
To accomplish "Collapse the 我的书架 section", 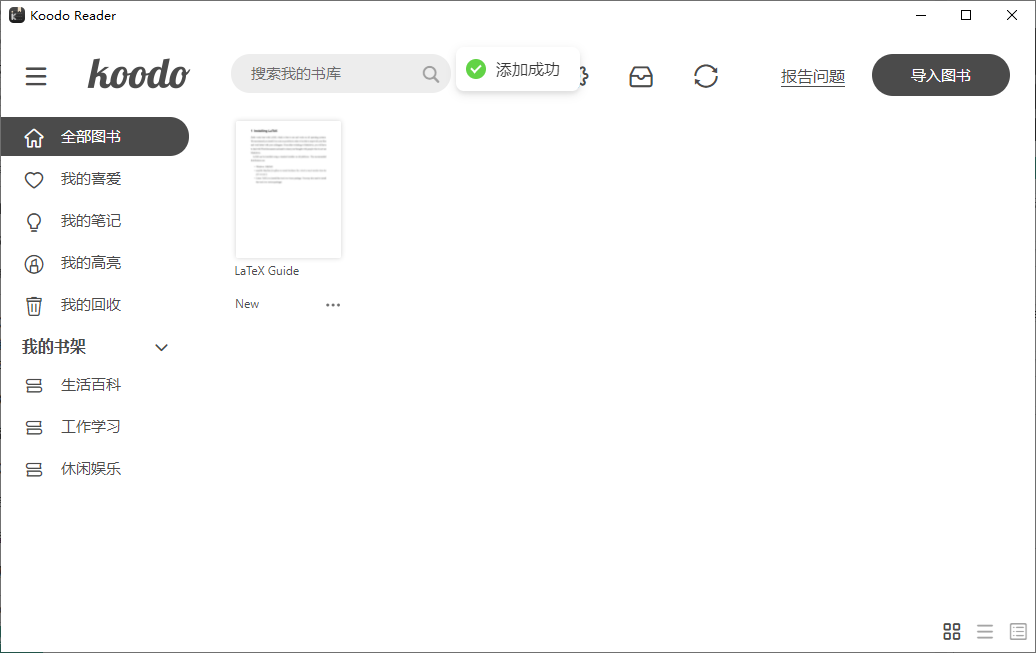I will click(x=161, y=347).
